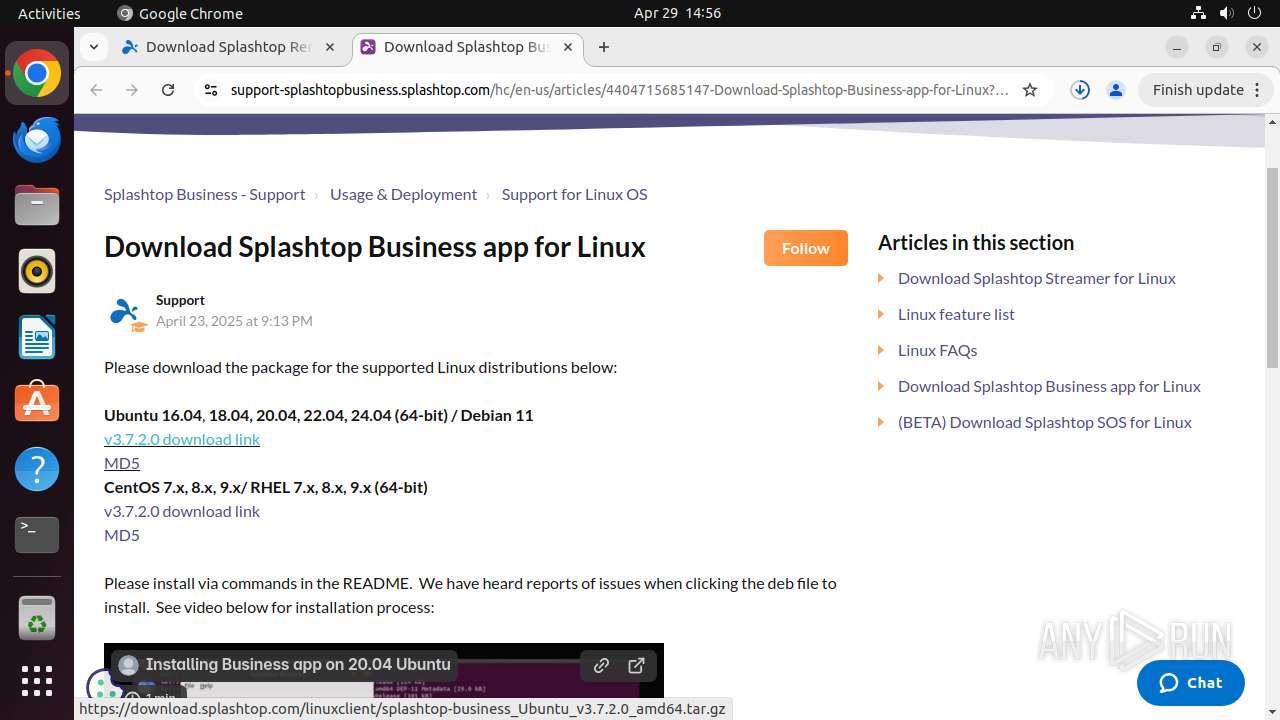This screenshot has height=720, width=1280.
Task: Bookmark this page with the star icon
Action: (1030, 90)
